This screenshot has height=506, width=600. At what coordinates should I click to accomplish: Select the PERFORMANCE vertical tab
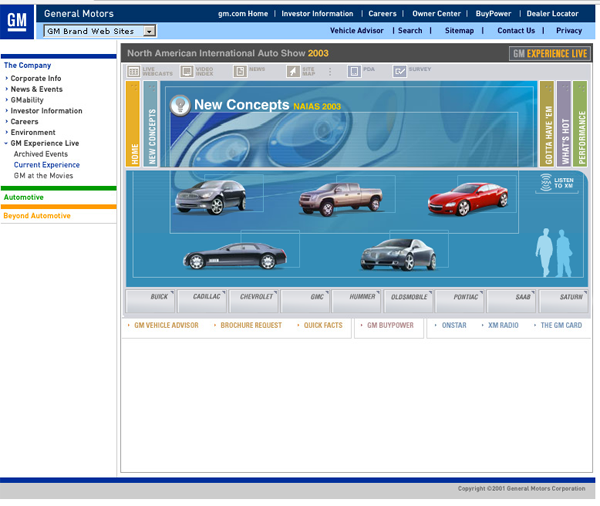click(580, 124)
